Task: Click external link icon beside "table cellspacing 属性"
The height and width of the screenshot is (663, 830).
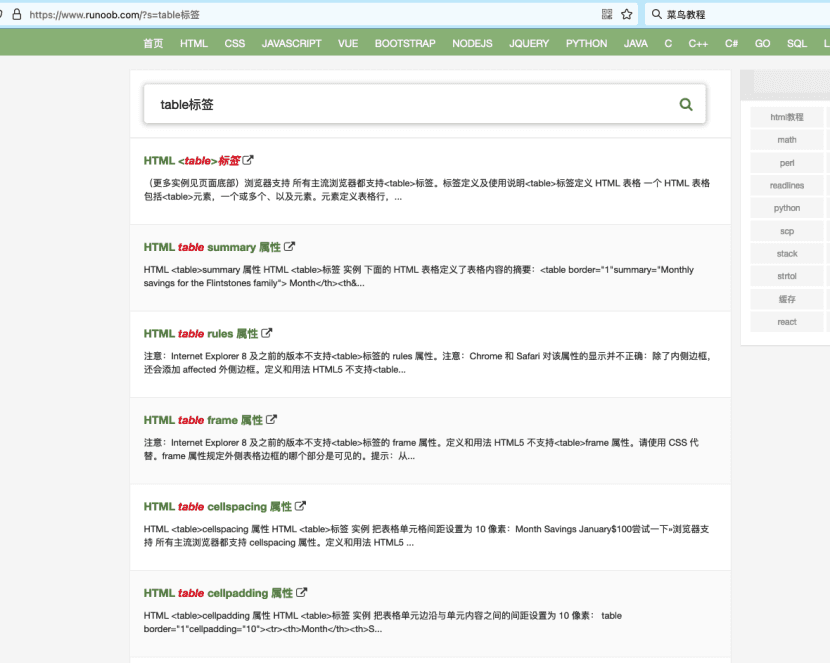Action: [302, 506]
